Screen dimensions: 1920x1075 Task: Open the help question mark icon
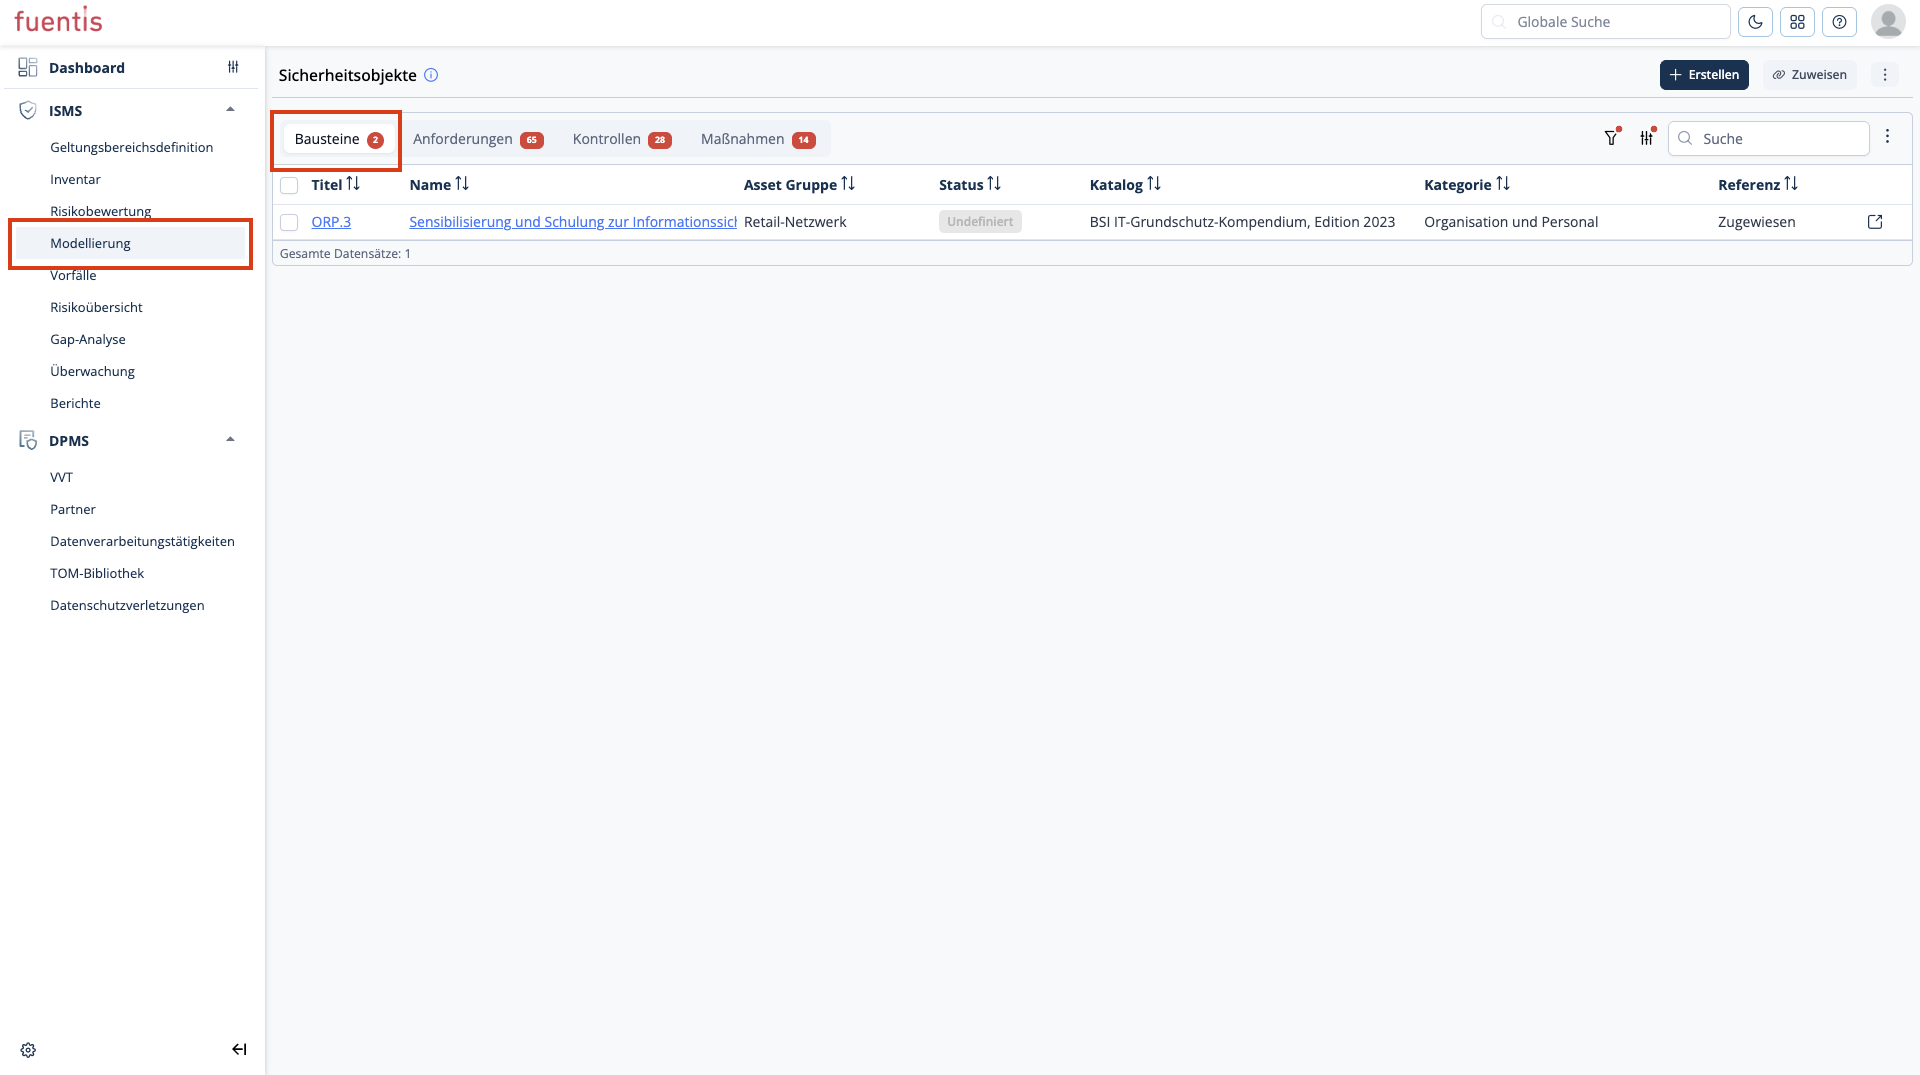1839,22
